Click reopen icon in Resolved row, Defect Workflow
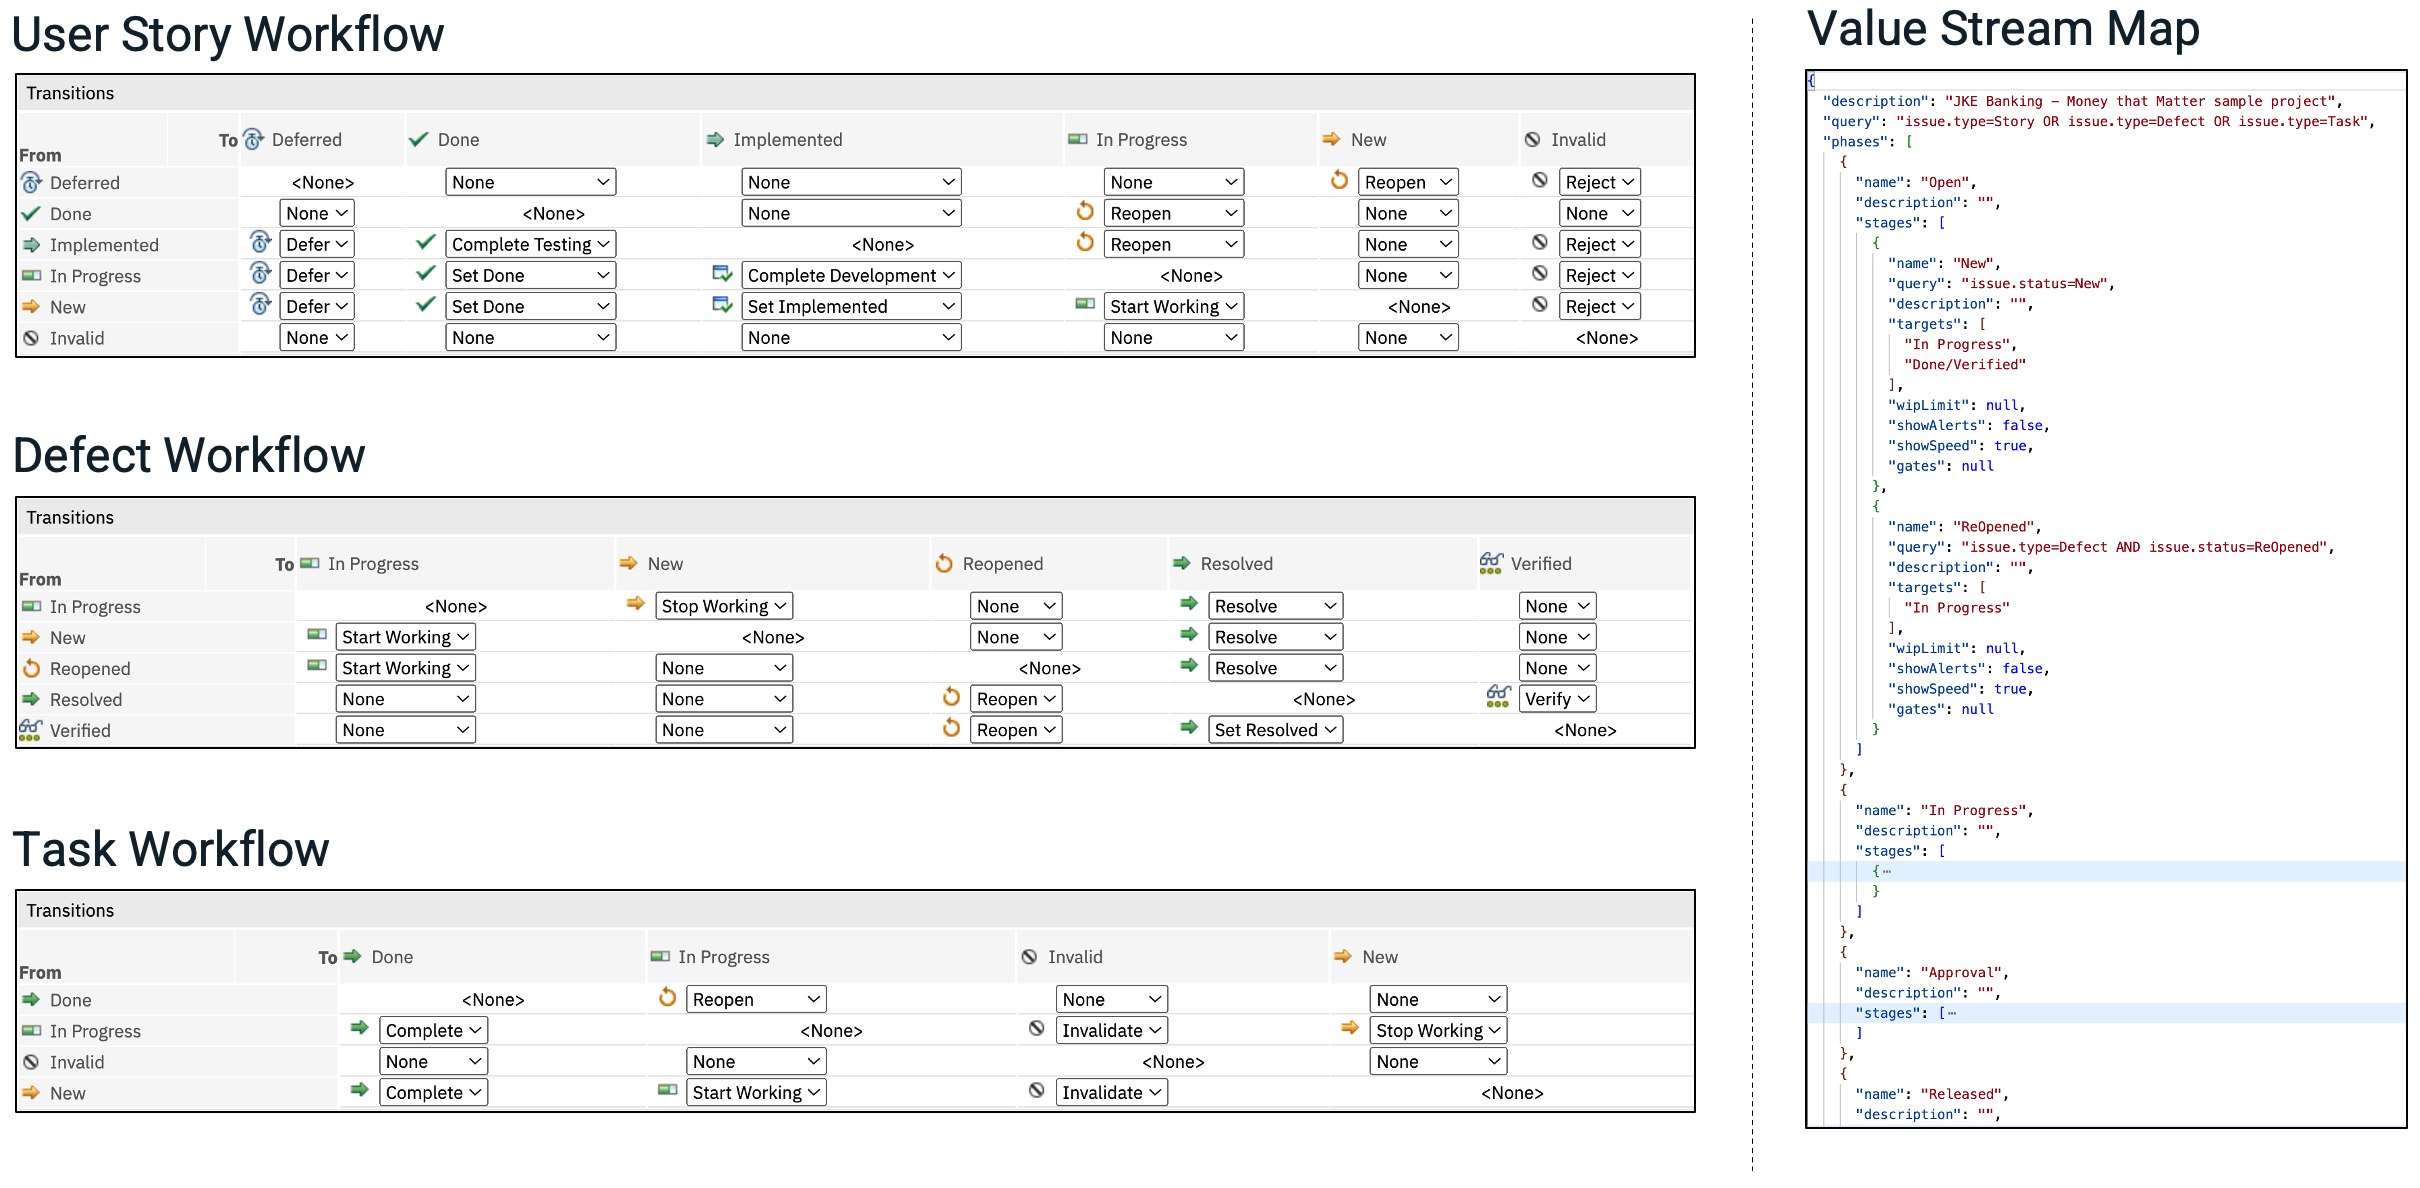 [952, 696]
